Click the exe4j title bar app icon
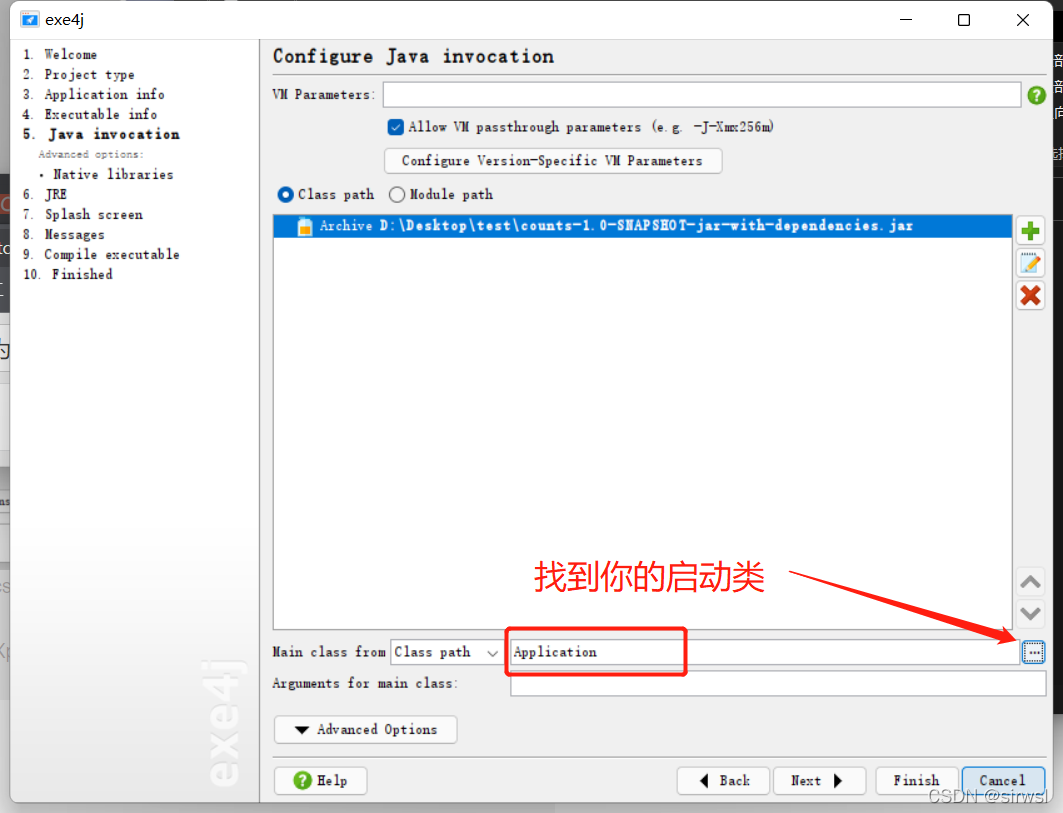 pos(30,20)
